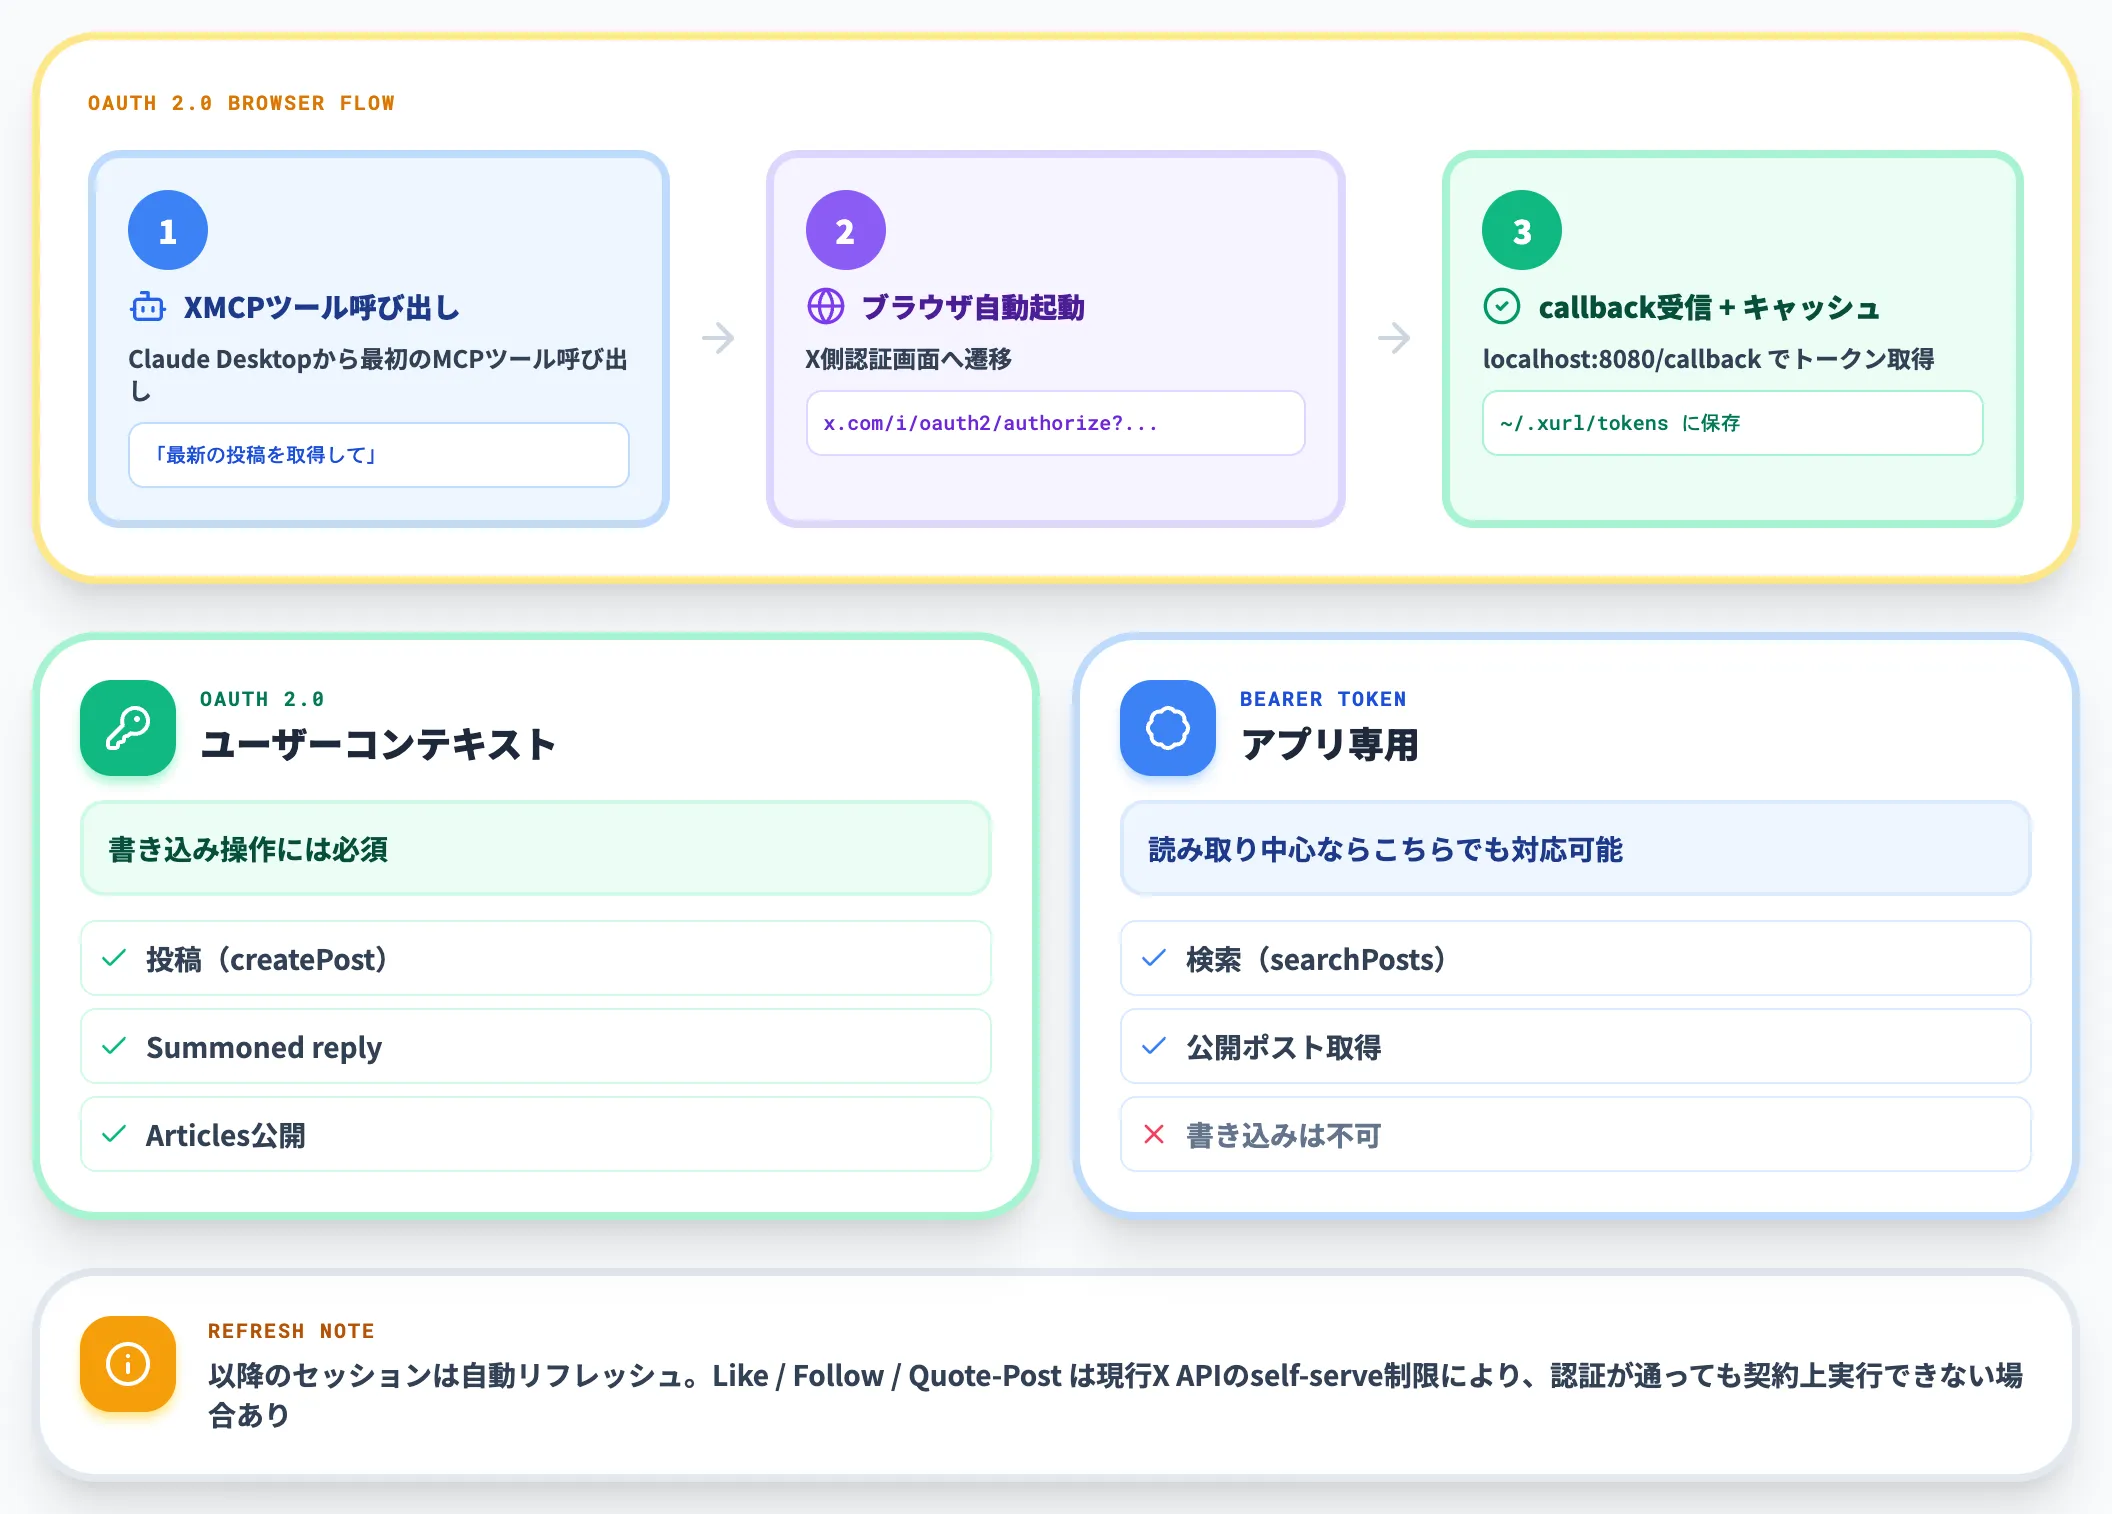
Task: Click the X側認証画面へ遷移 description
Action: point(909,359)
